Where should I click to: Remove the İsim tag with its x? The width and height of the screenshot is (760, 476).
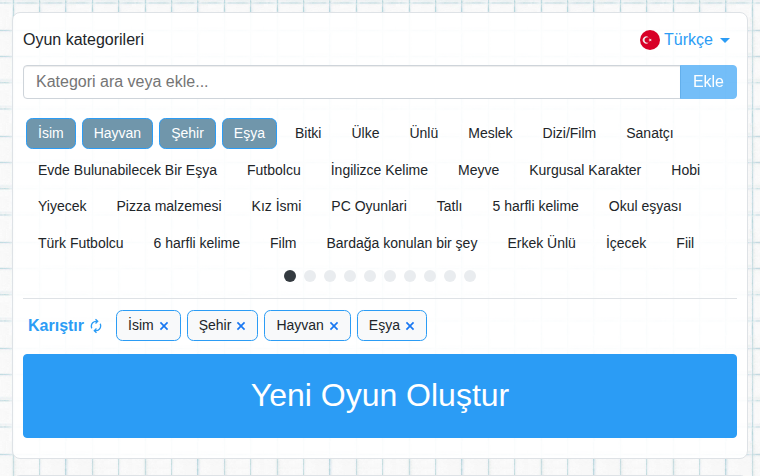[x=164, y=326]
